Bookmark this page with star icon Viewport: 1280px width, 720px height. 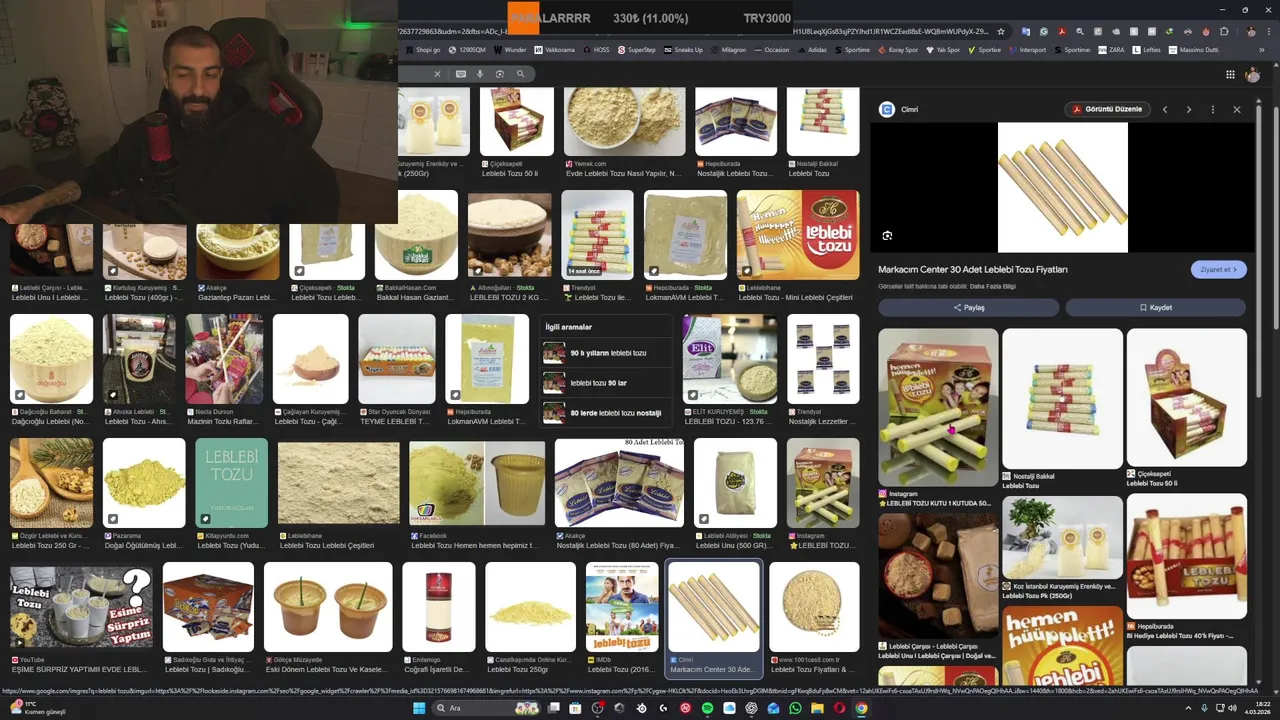(1000, 31)
